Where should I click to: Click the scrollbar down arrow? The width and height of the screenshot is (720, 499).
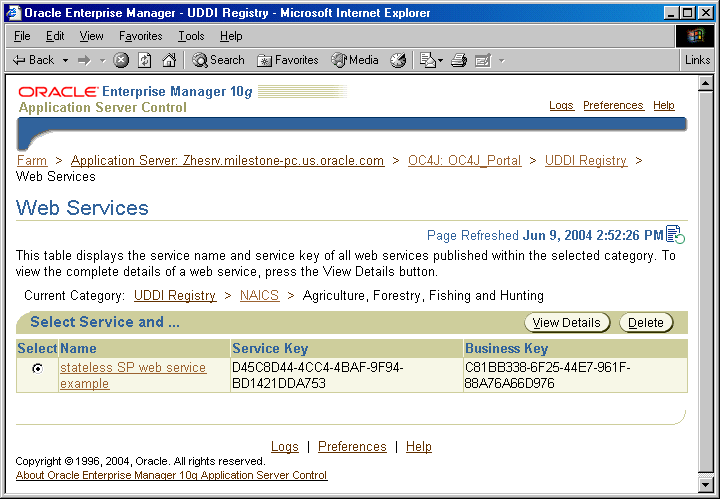click(x=705, y=484)
